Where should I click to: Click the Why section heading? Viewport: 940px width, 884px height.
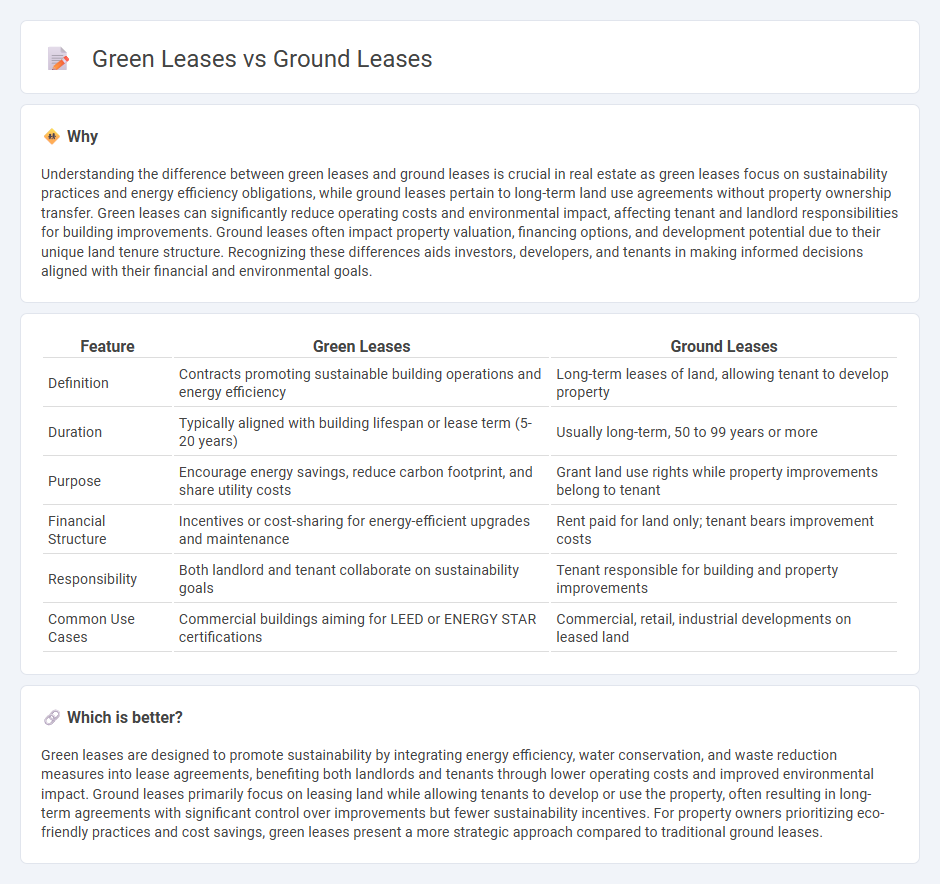pos(83,137)
